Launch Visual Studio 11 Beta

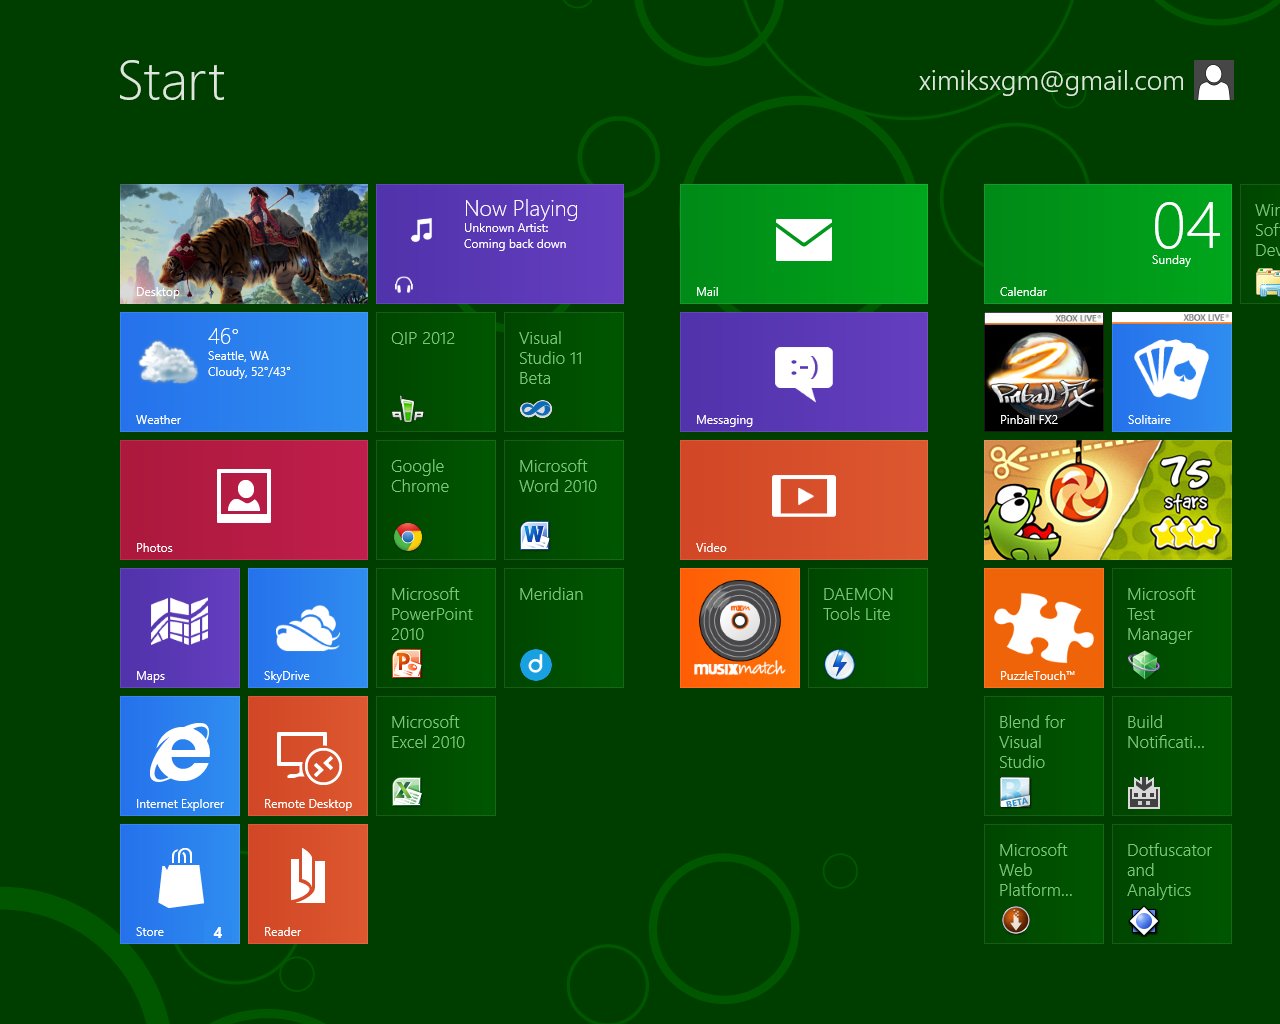(564, 372)
